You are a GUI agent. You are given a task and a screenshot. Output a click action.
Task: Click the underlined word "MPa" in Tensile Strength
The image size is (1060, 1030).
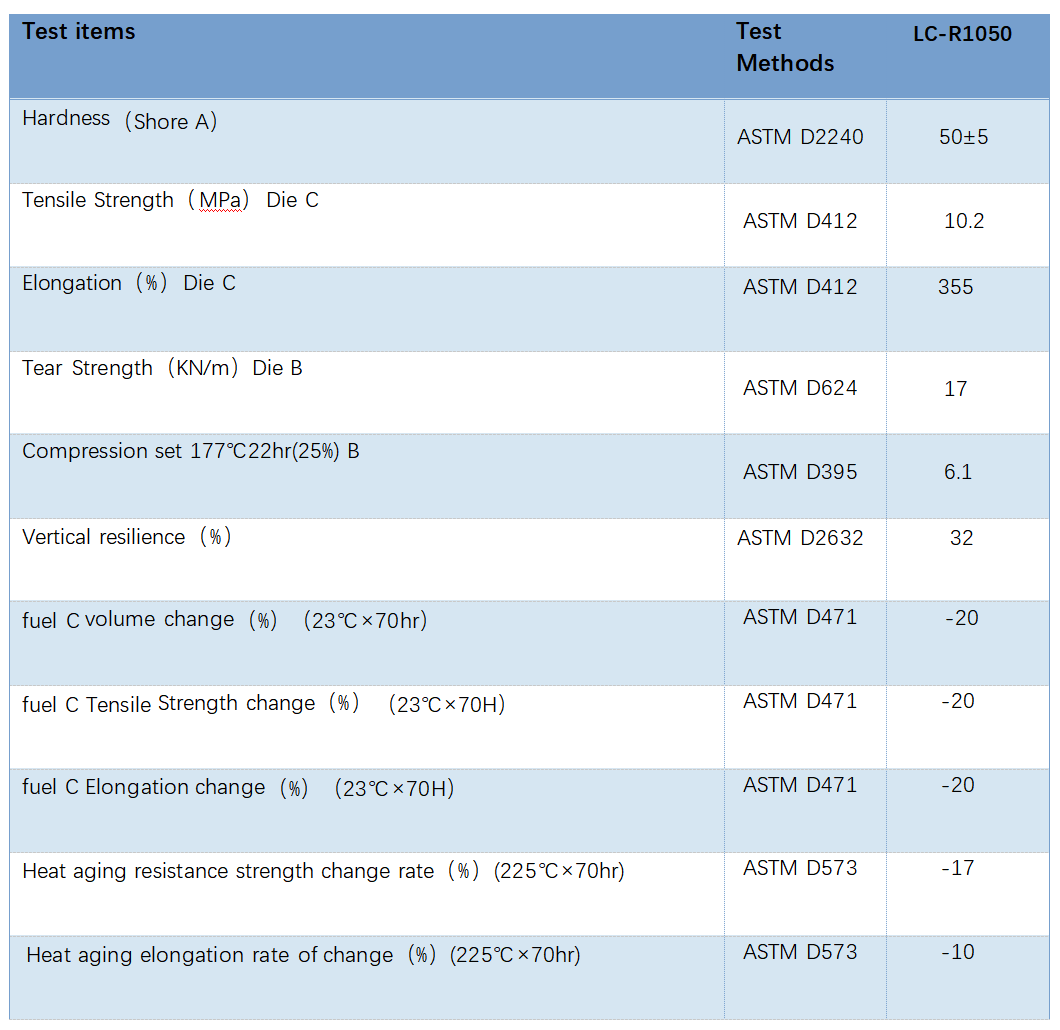coord(220,201)
